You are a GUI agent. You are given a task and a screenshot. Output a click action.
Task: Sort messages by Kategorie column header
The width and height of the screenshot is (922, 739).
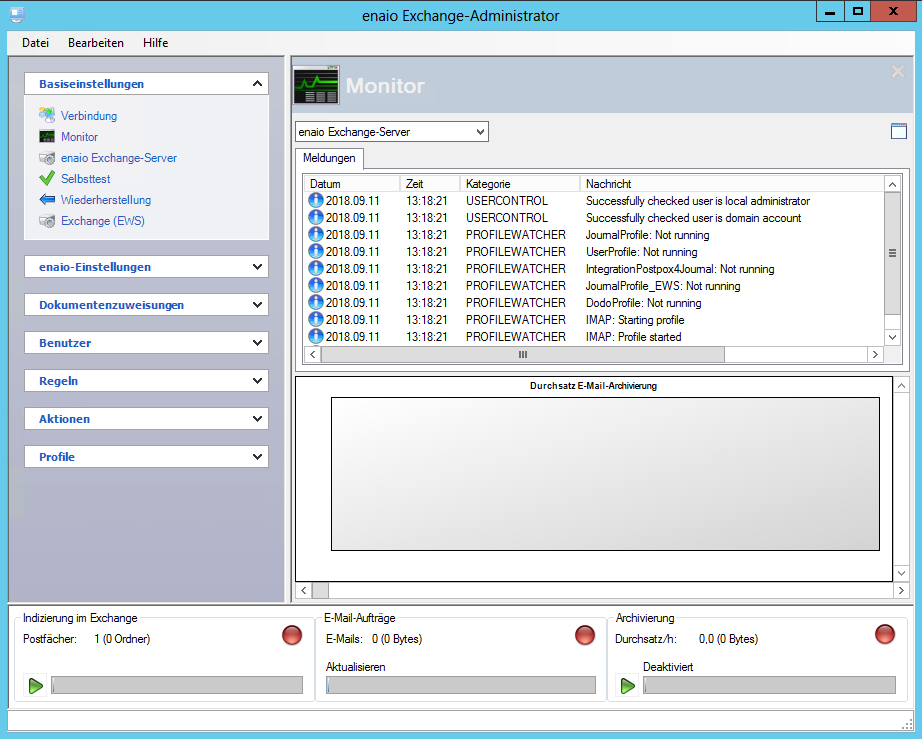click(520, 184)
